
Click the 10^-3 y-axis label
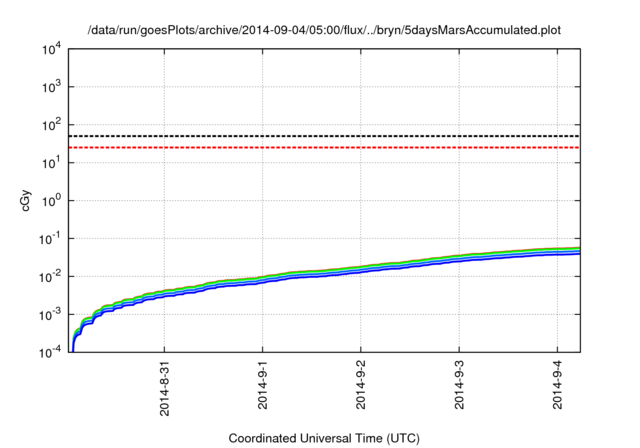[50, 315]
